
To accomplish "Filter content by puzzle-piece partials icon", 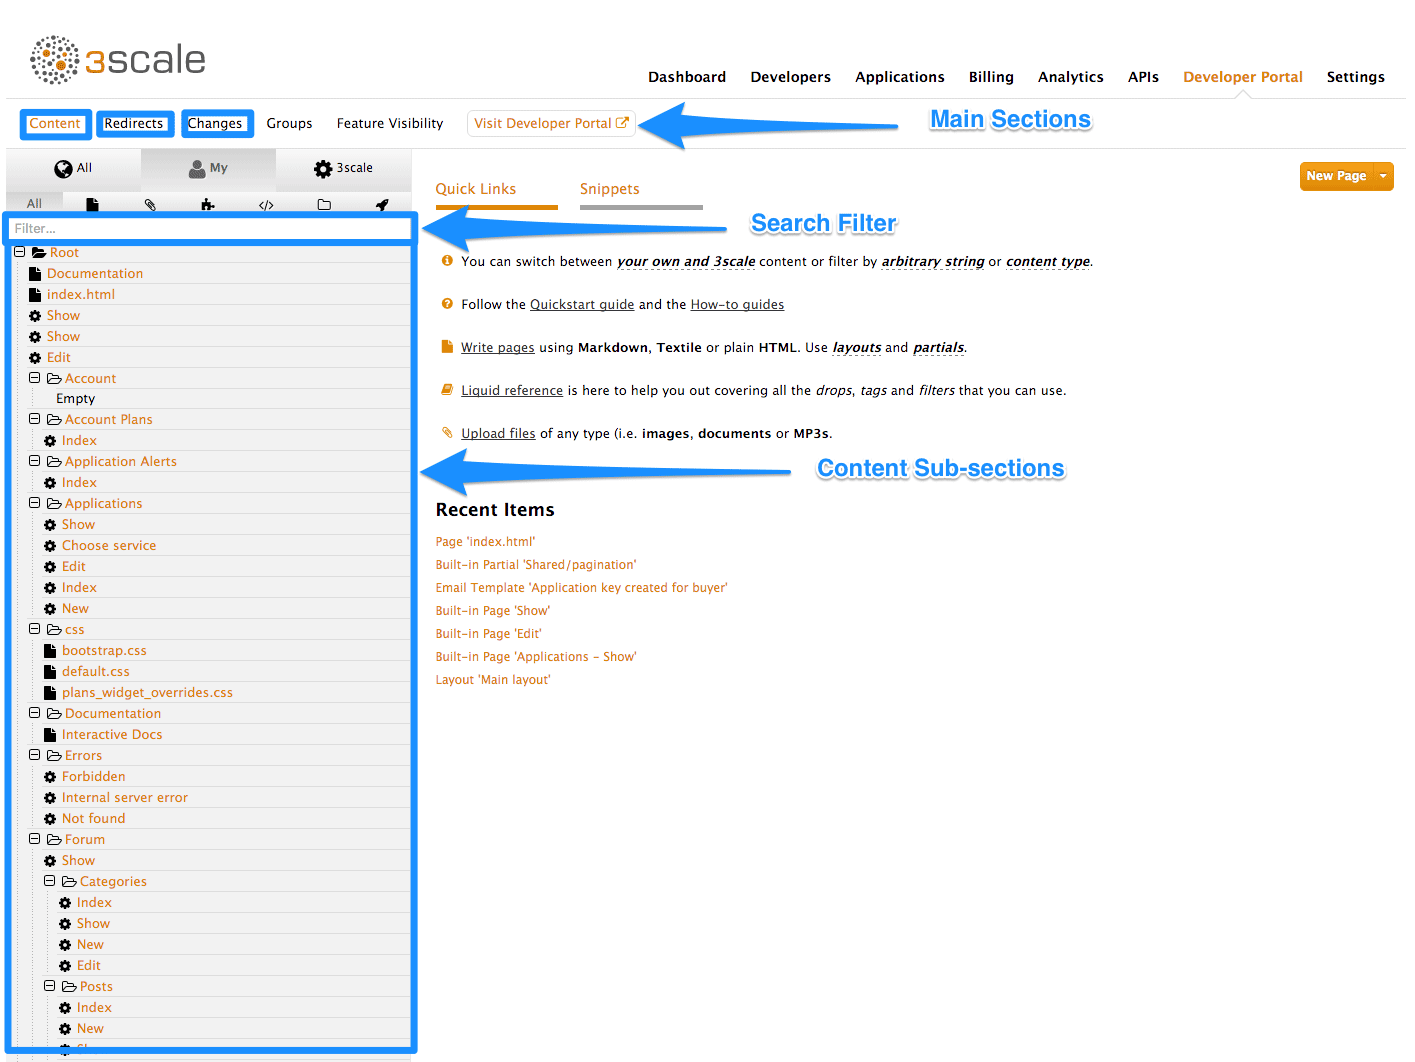I will tap(208, 204).
